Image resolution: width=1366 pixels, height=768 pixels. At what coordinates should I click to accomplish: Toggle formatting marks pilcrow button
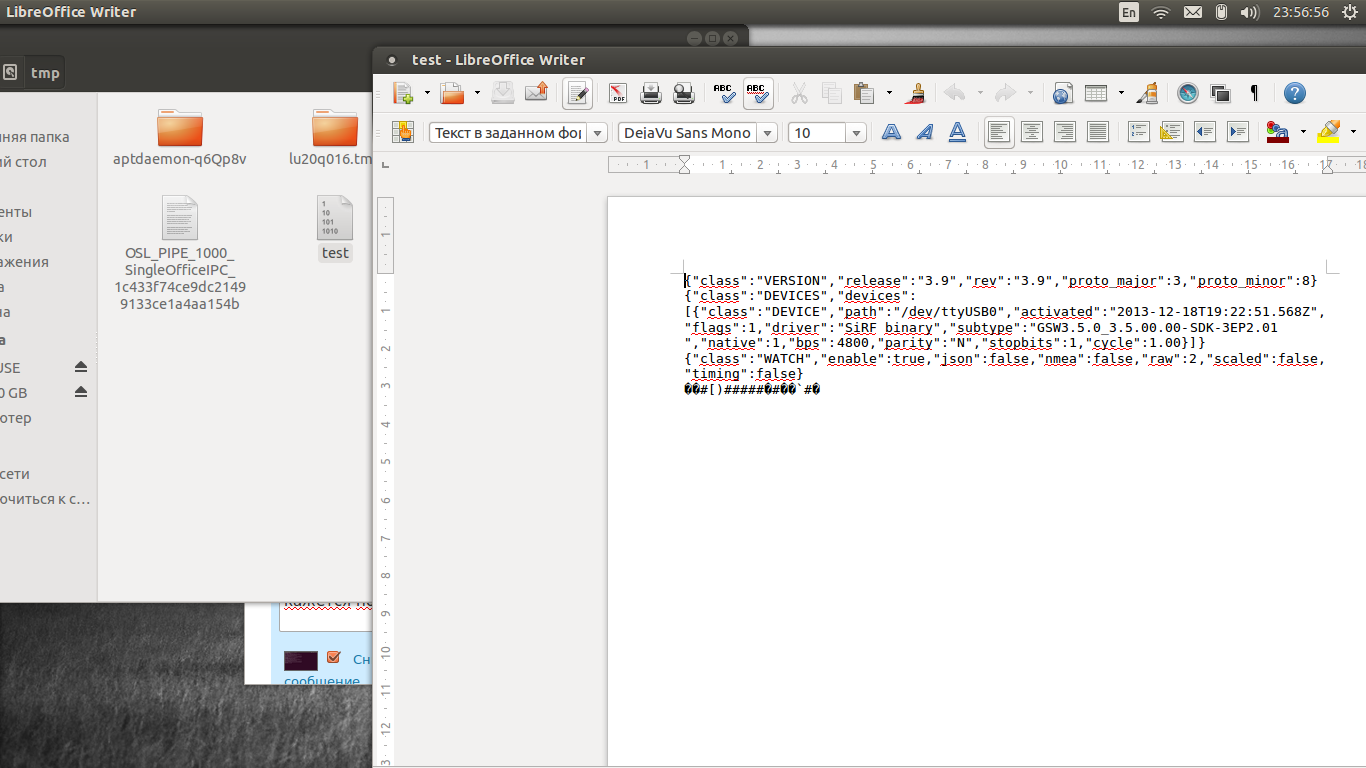pyautogui.click(x=1254, y=94)
